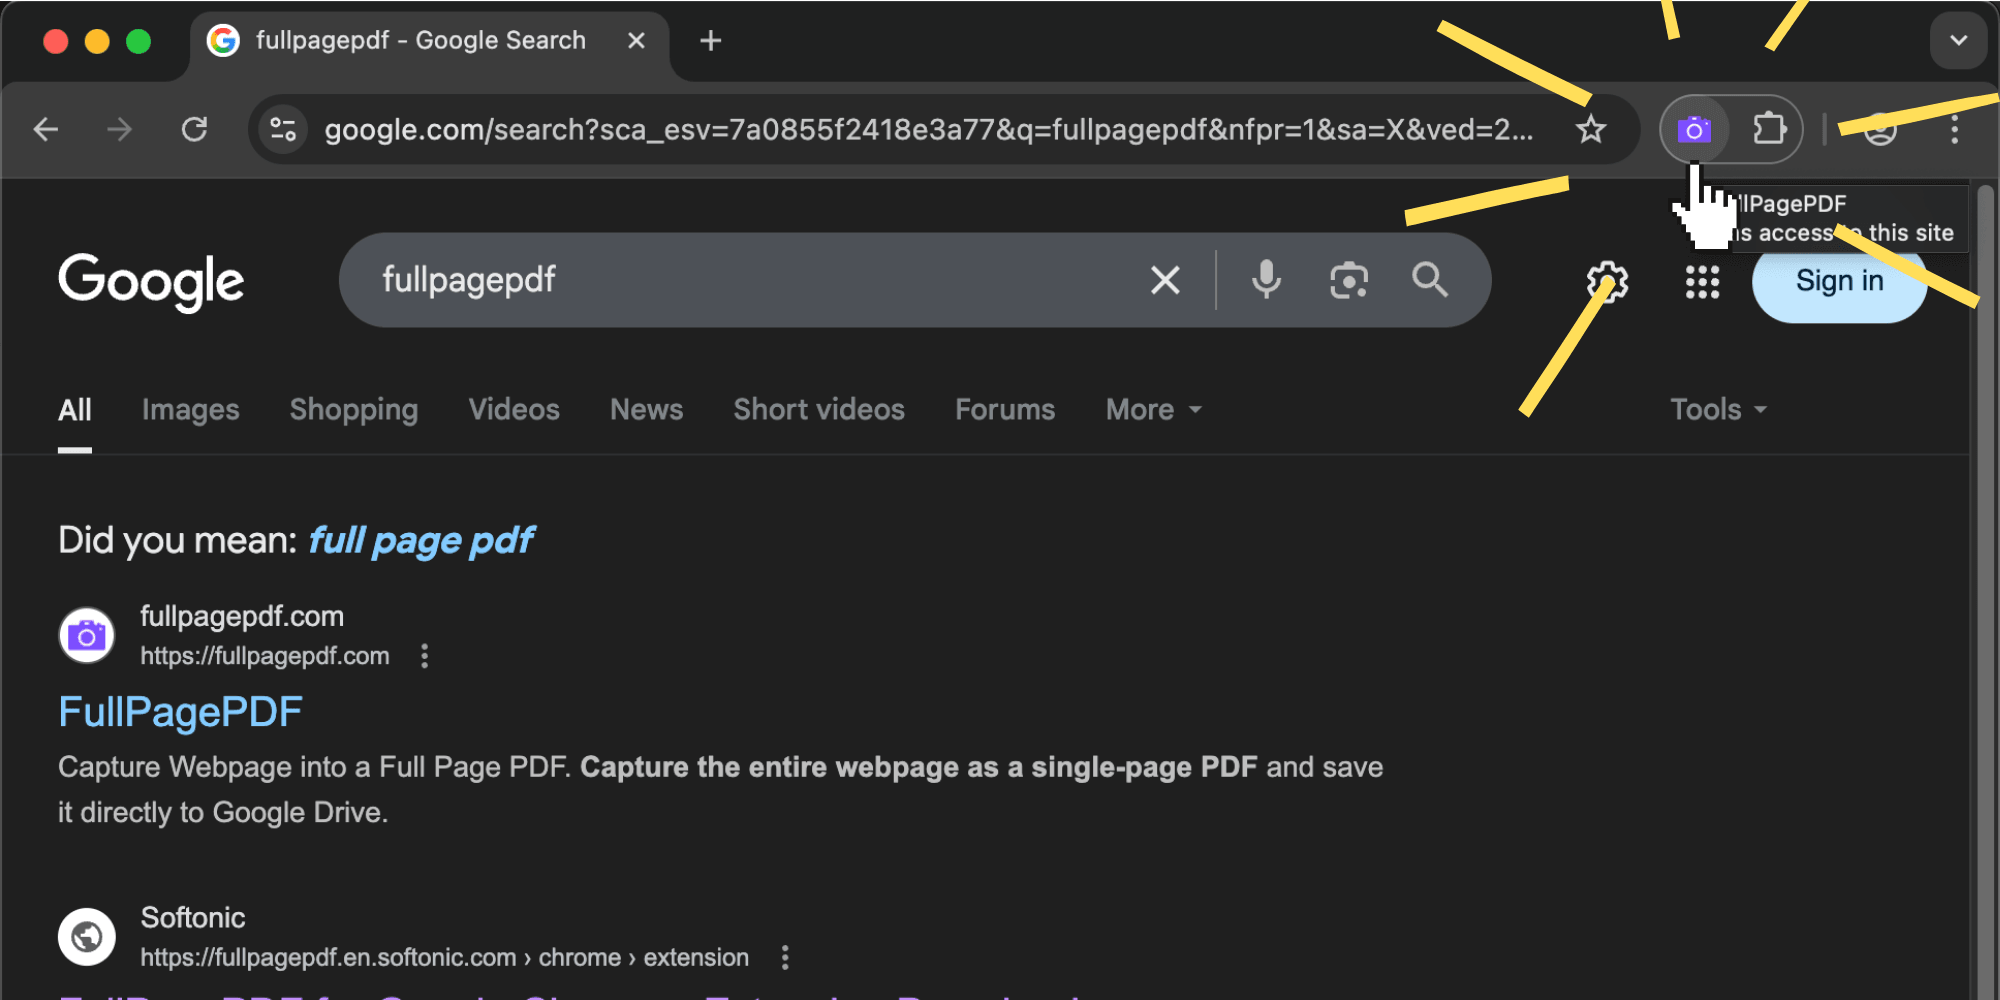Image resolution: width=2000 pixels, height=1000 pixels.
Task: Open the Extensions puzzle menu
Action: pyautogui.click(x=1769, y=129)
